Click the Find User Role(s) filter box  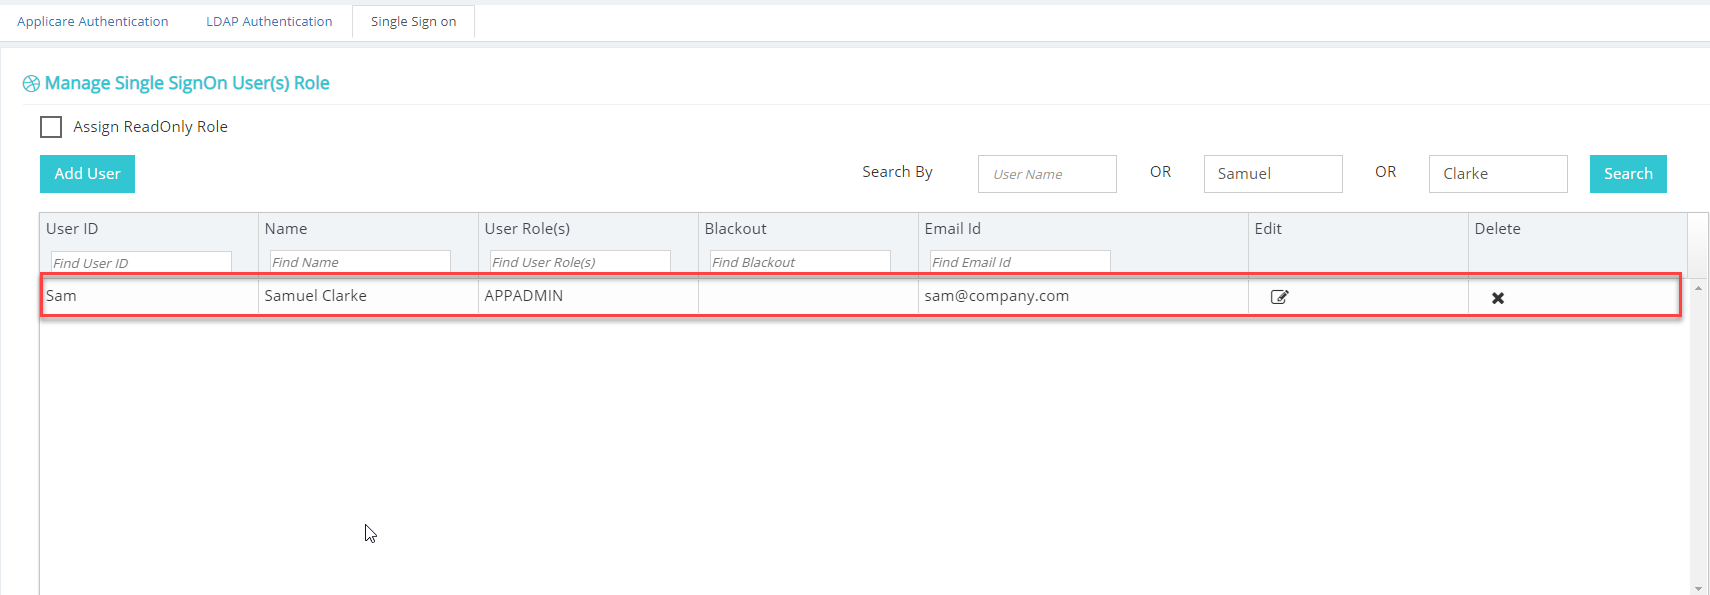(580, 262)
